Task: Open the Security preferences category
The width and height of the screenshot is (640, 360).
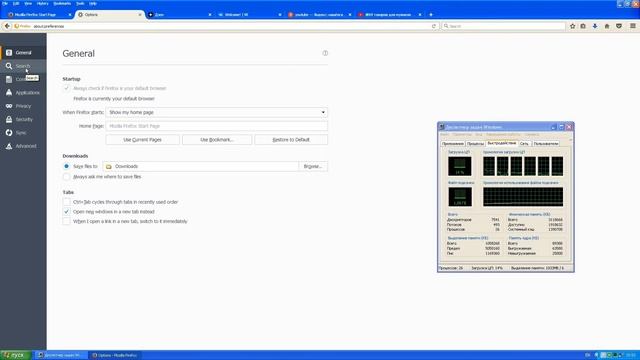Action: (23, 120)
